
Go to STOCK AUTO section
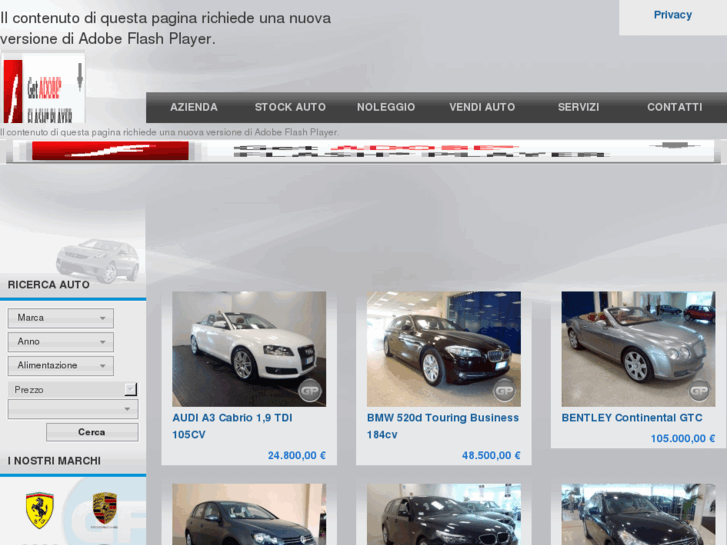click(x=290, y=107)
